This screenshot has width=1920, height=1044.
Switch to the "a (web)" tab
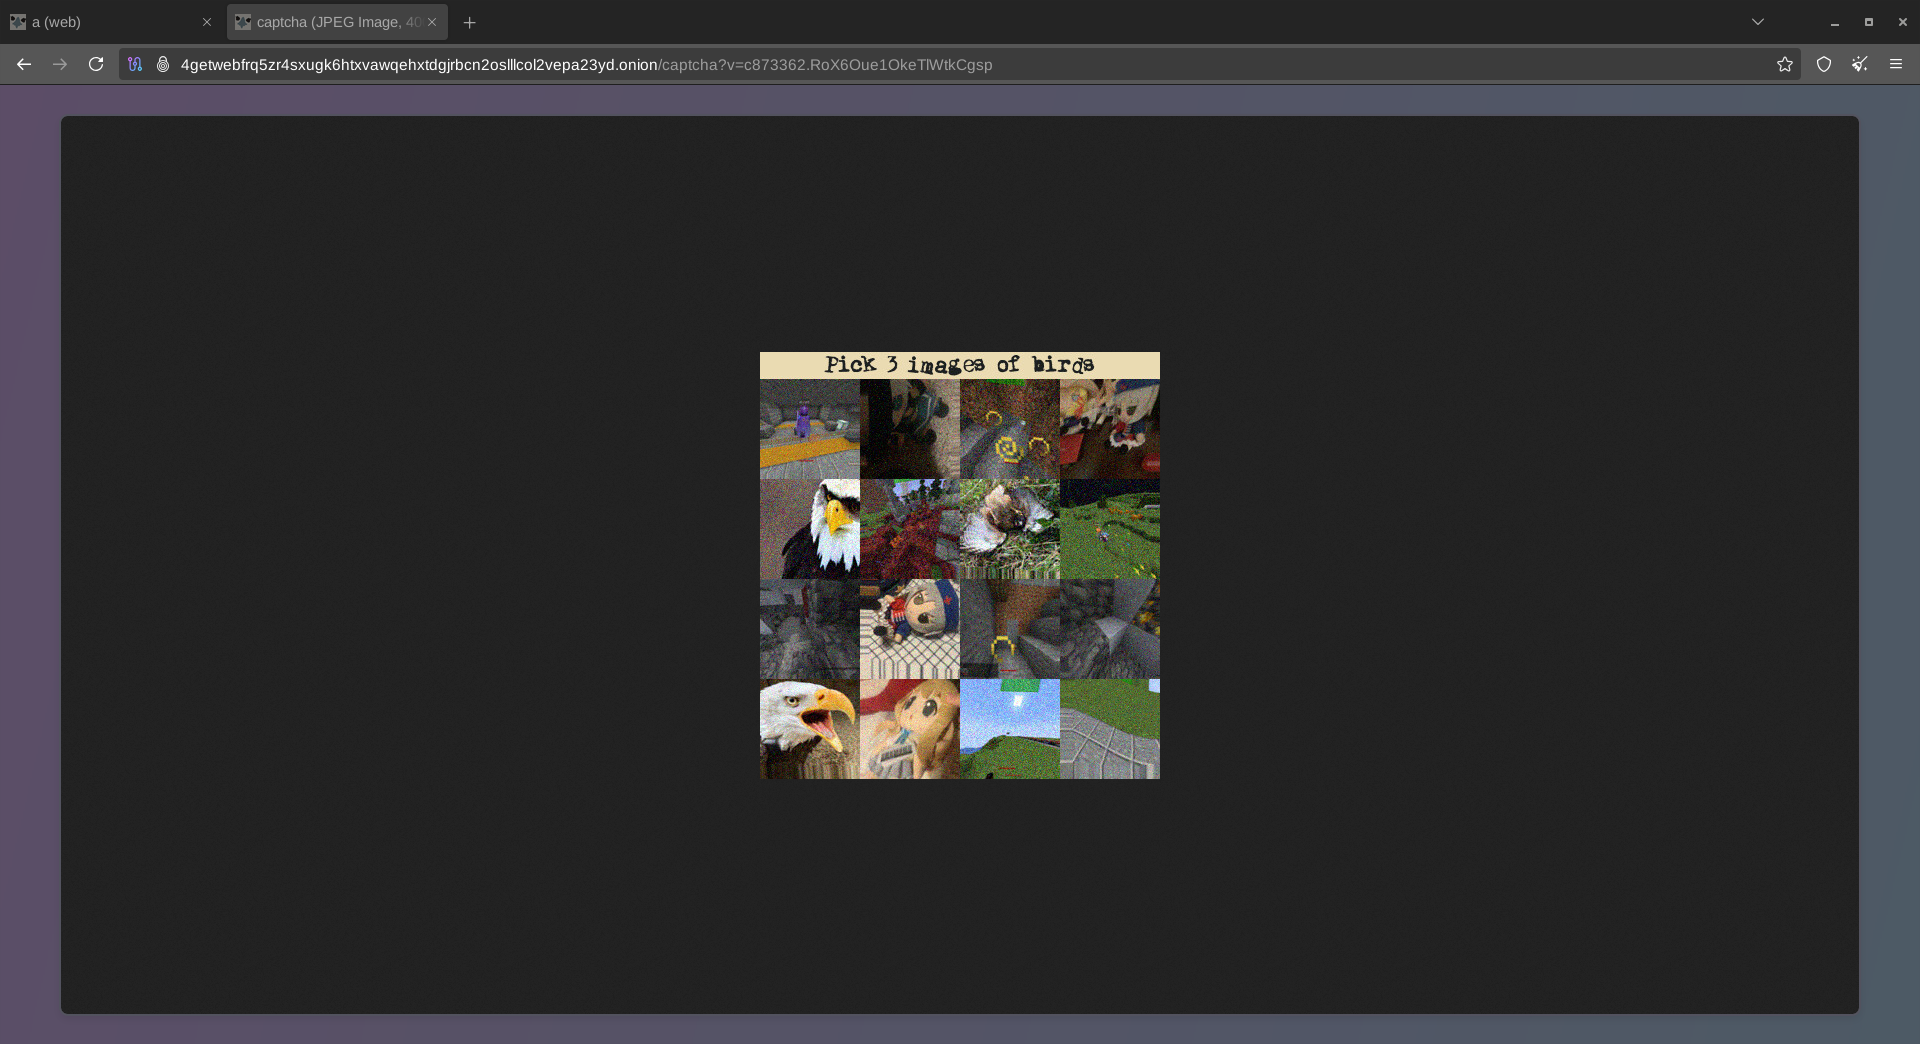[100, 22]
